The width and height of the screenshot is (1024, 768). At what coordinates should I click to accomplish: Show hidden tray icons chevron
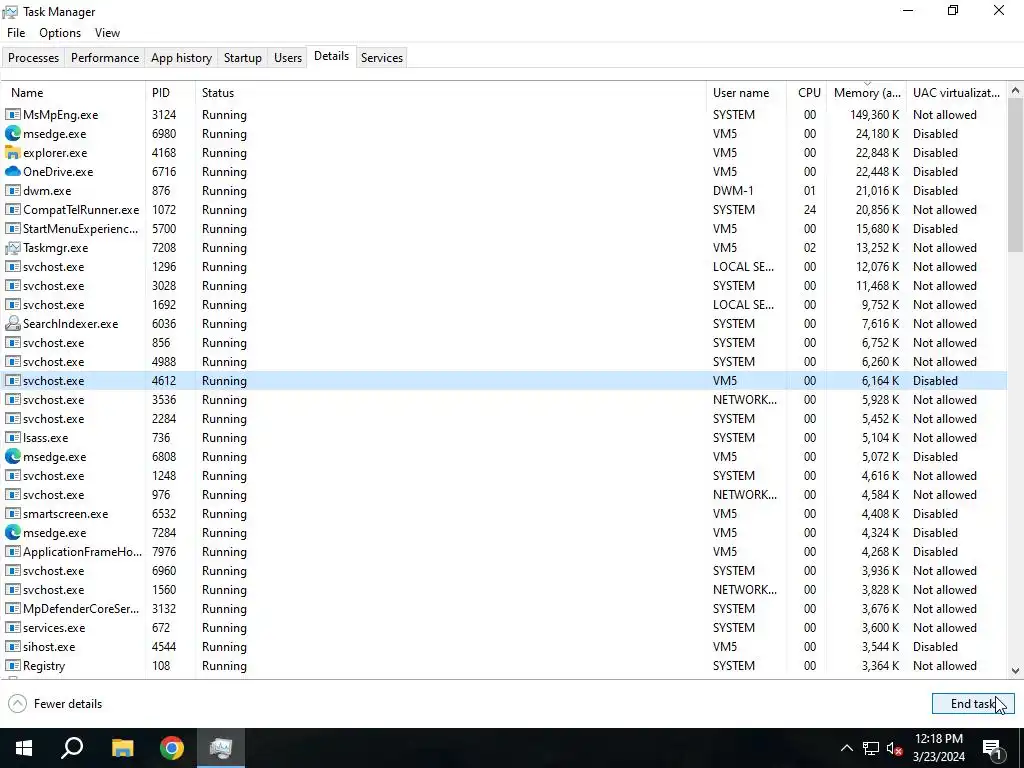pos(846,748)
